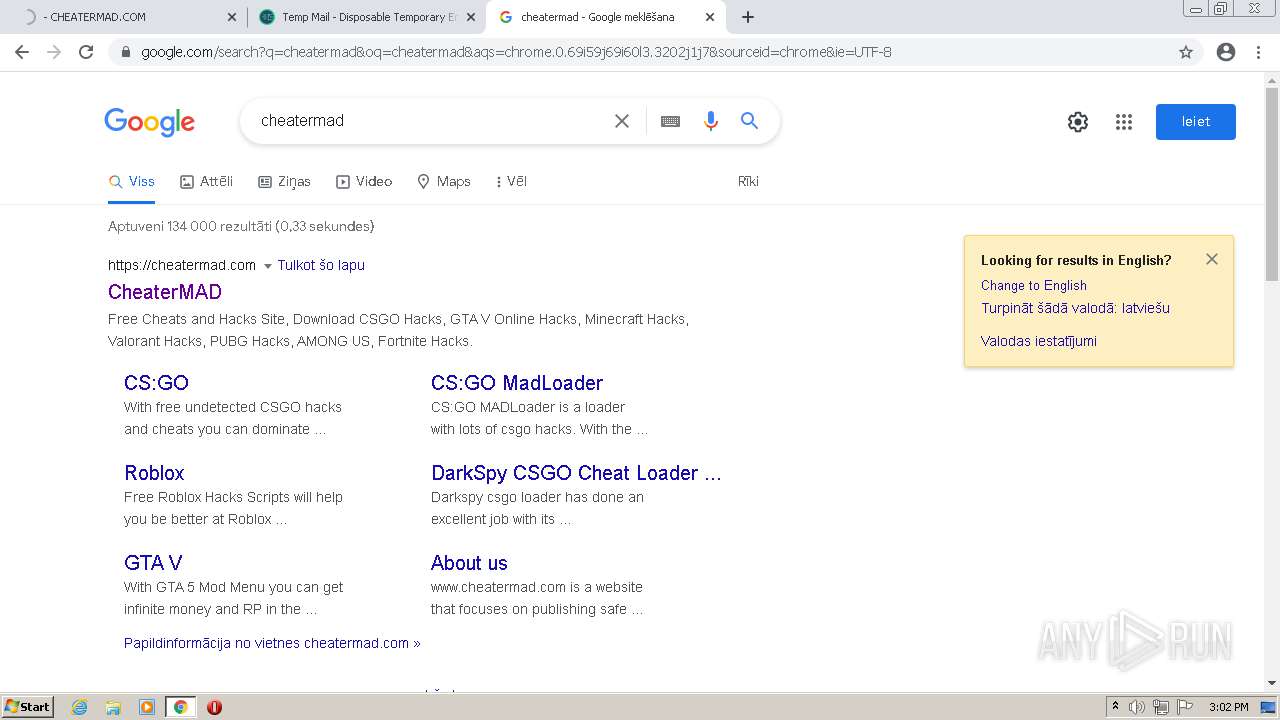Click Papildinformācija no vietnes cheatermad.com link

tap(272, 643)
